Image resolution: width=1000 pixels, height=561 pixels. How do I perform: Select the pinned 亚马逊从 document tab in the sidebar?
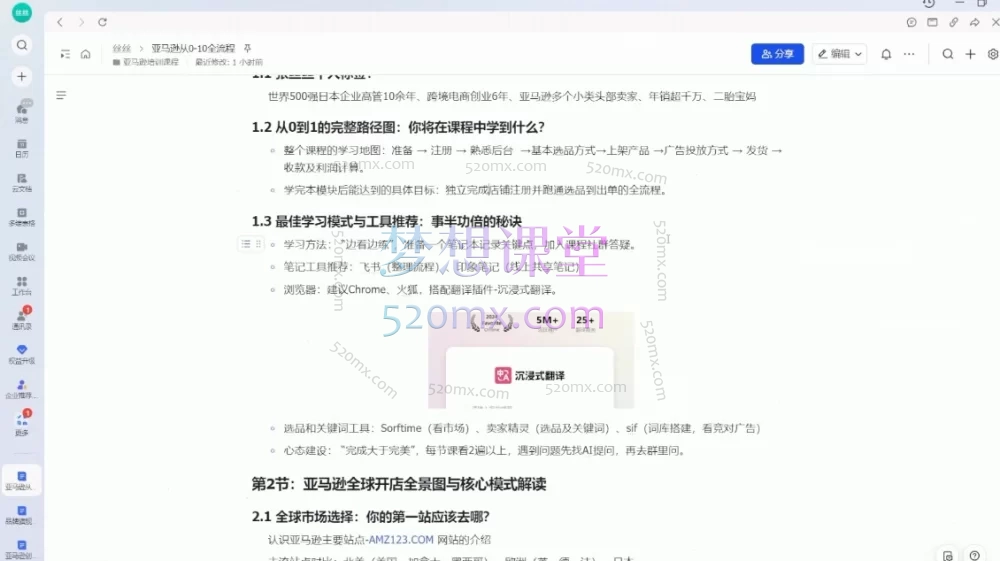click(22, 481)
